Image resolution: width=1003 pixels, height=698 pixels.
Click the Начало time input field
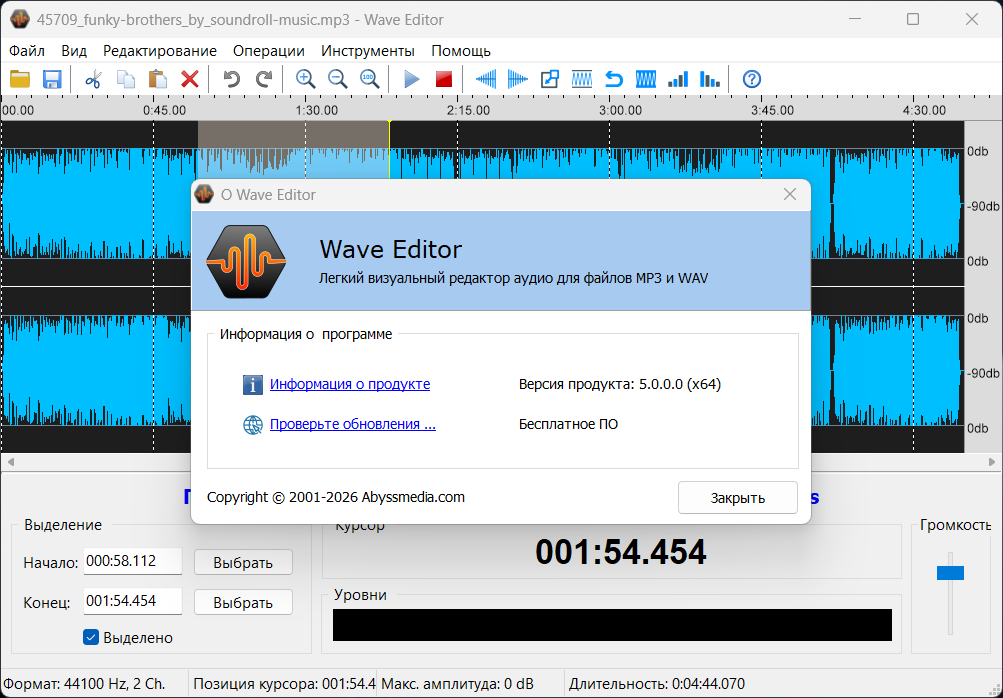pos(132,561)
